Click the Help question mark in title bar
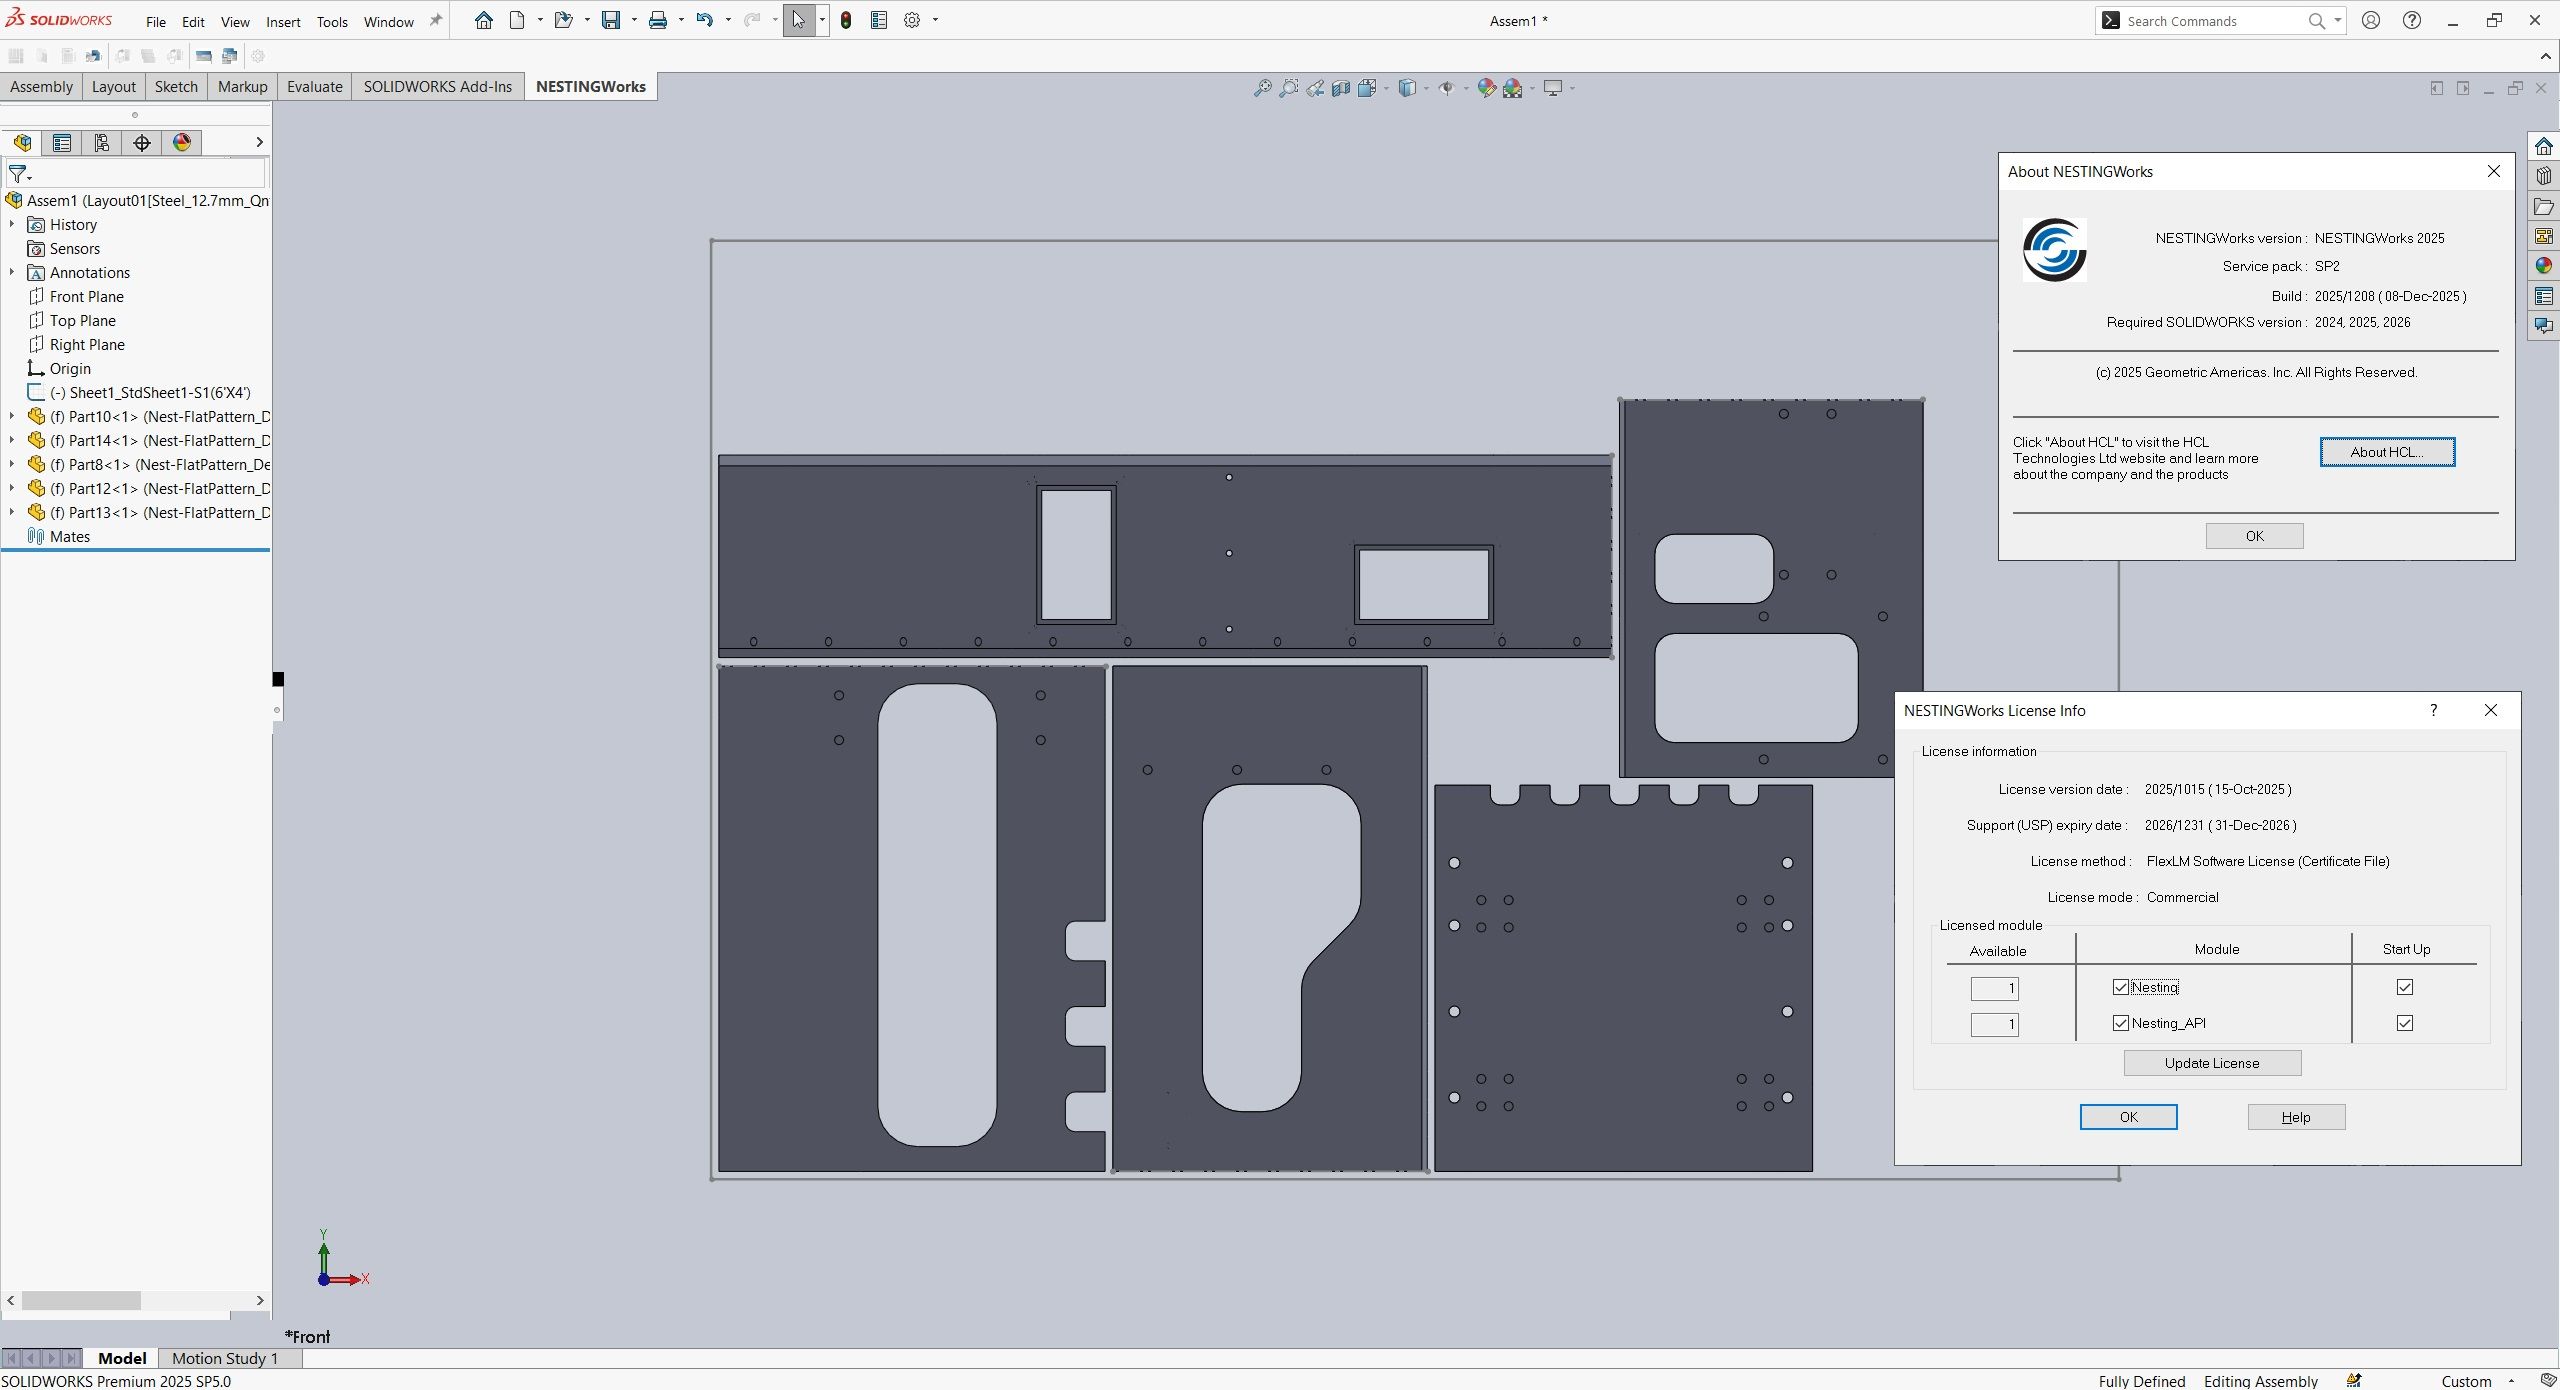The width and height of the screenshot is (2560, 1390). coord(2412,20)
